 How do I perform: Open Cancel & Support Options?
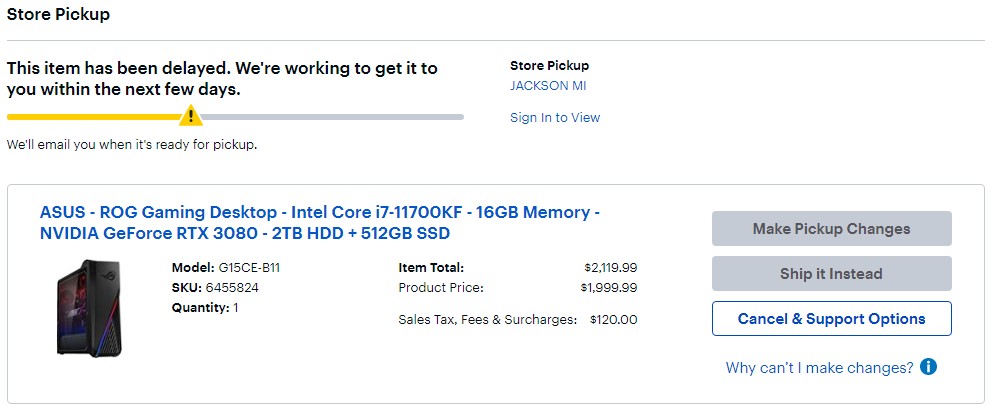pyautogui.click(x=831, y=319)
